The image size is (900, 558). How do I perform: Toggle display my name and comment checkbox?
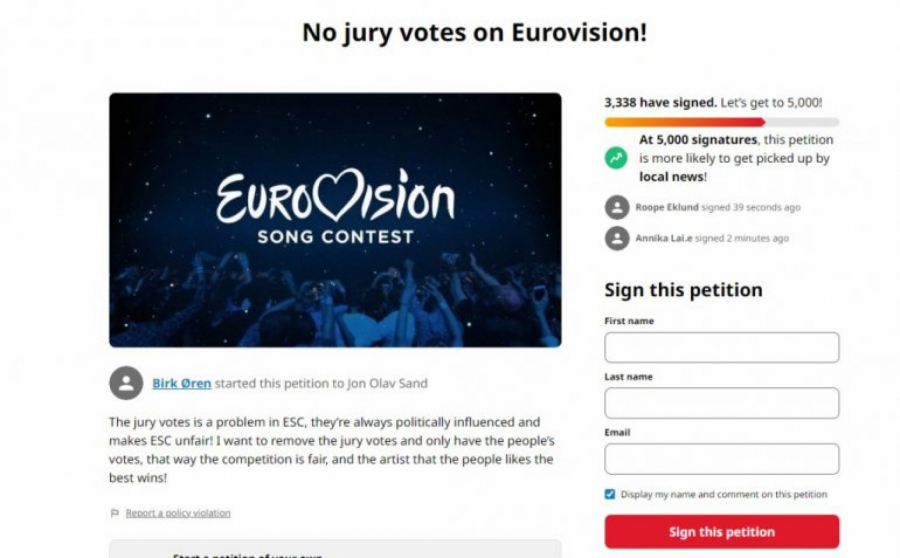pyautogui.click(x=610, y=494)
